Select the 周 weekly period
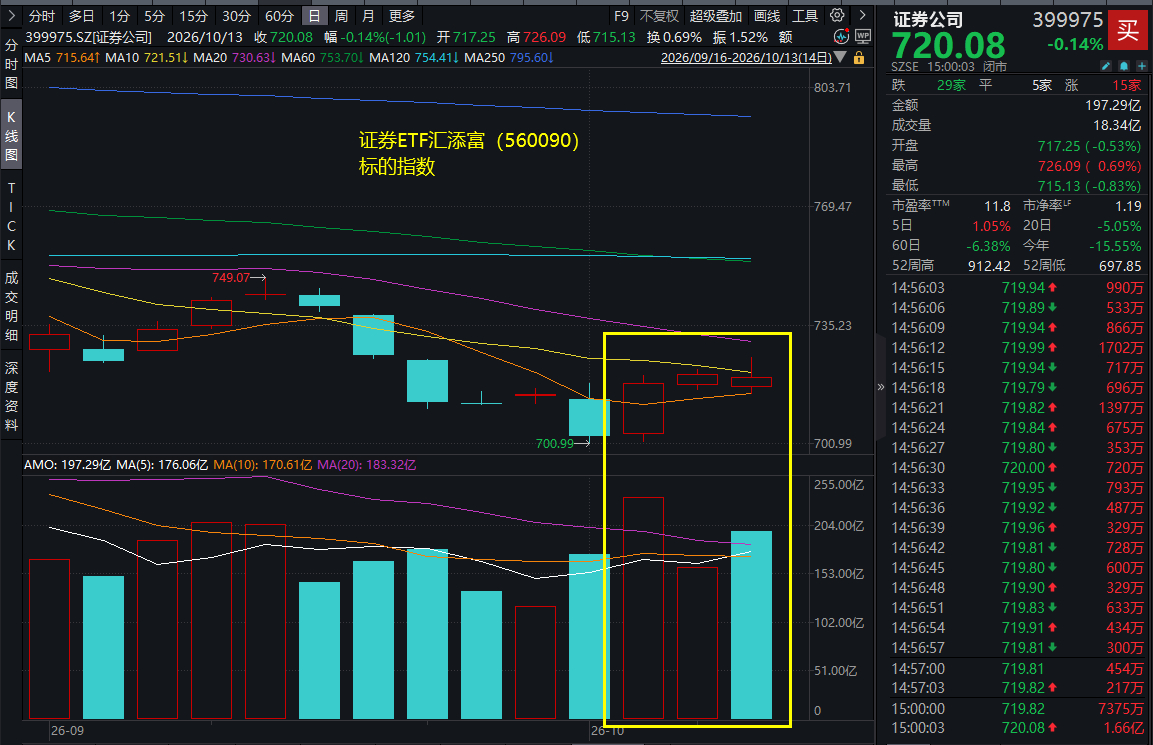 [x=341, y=15]
